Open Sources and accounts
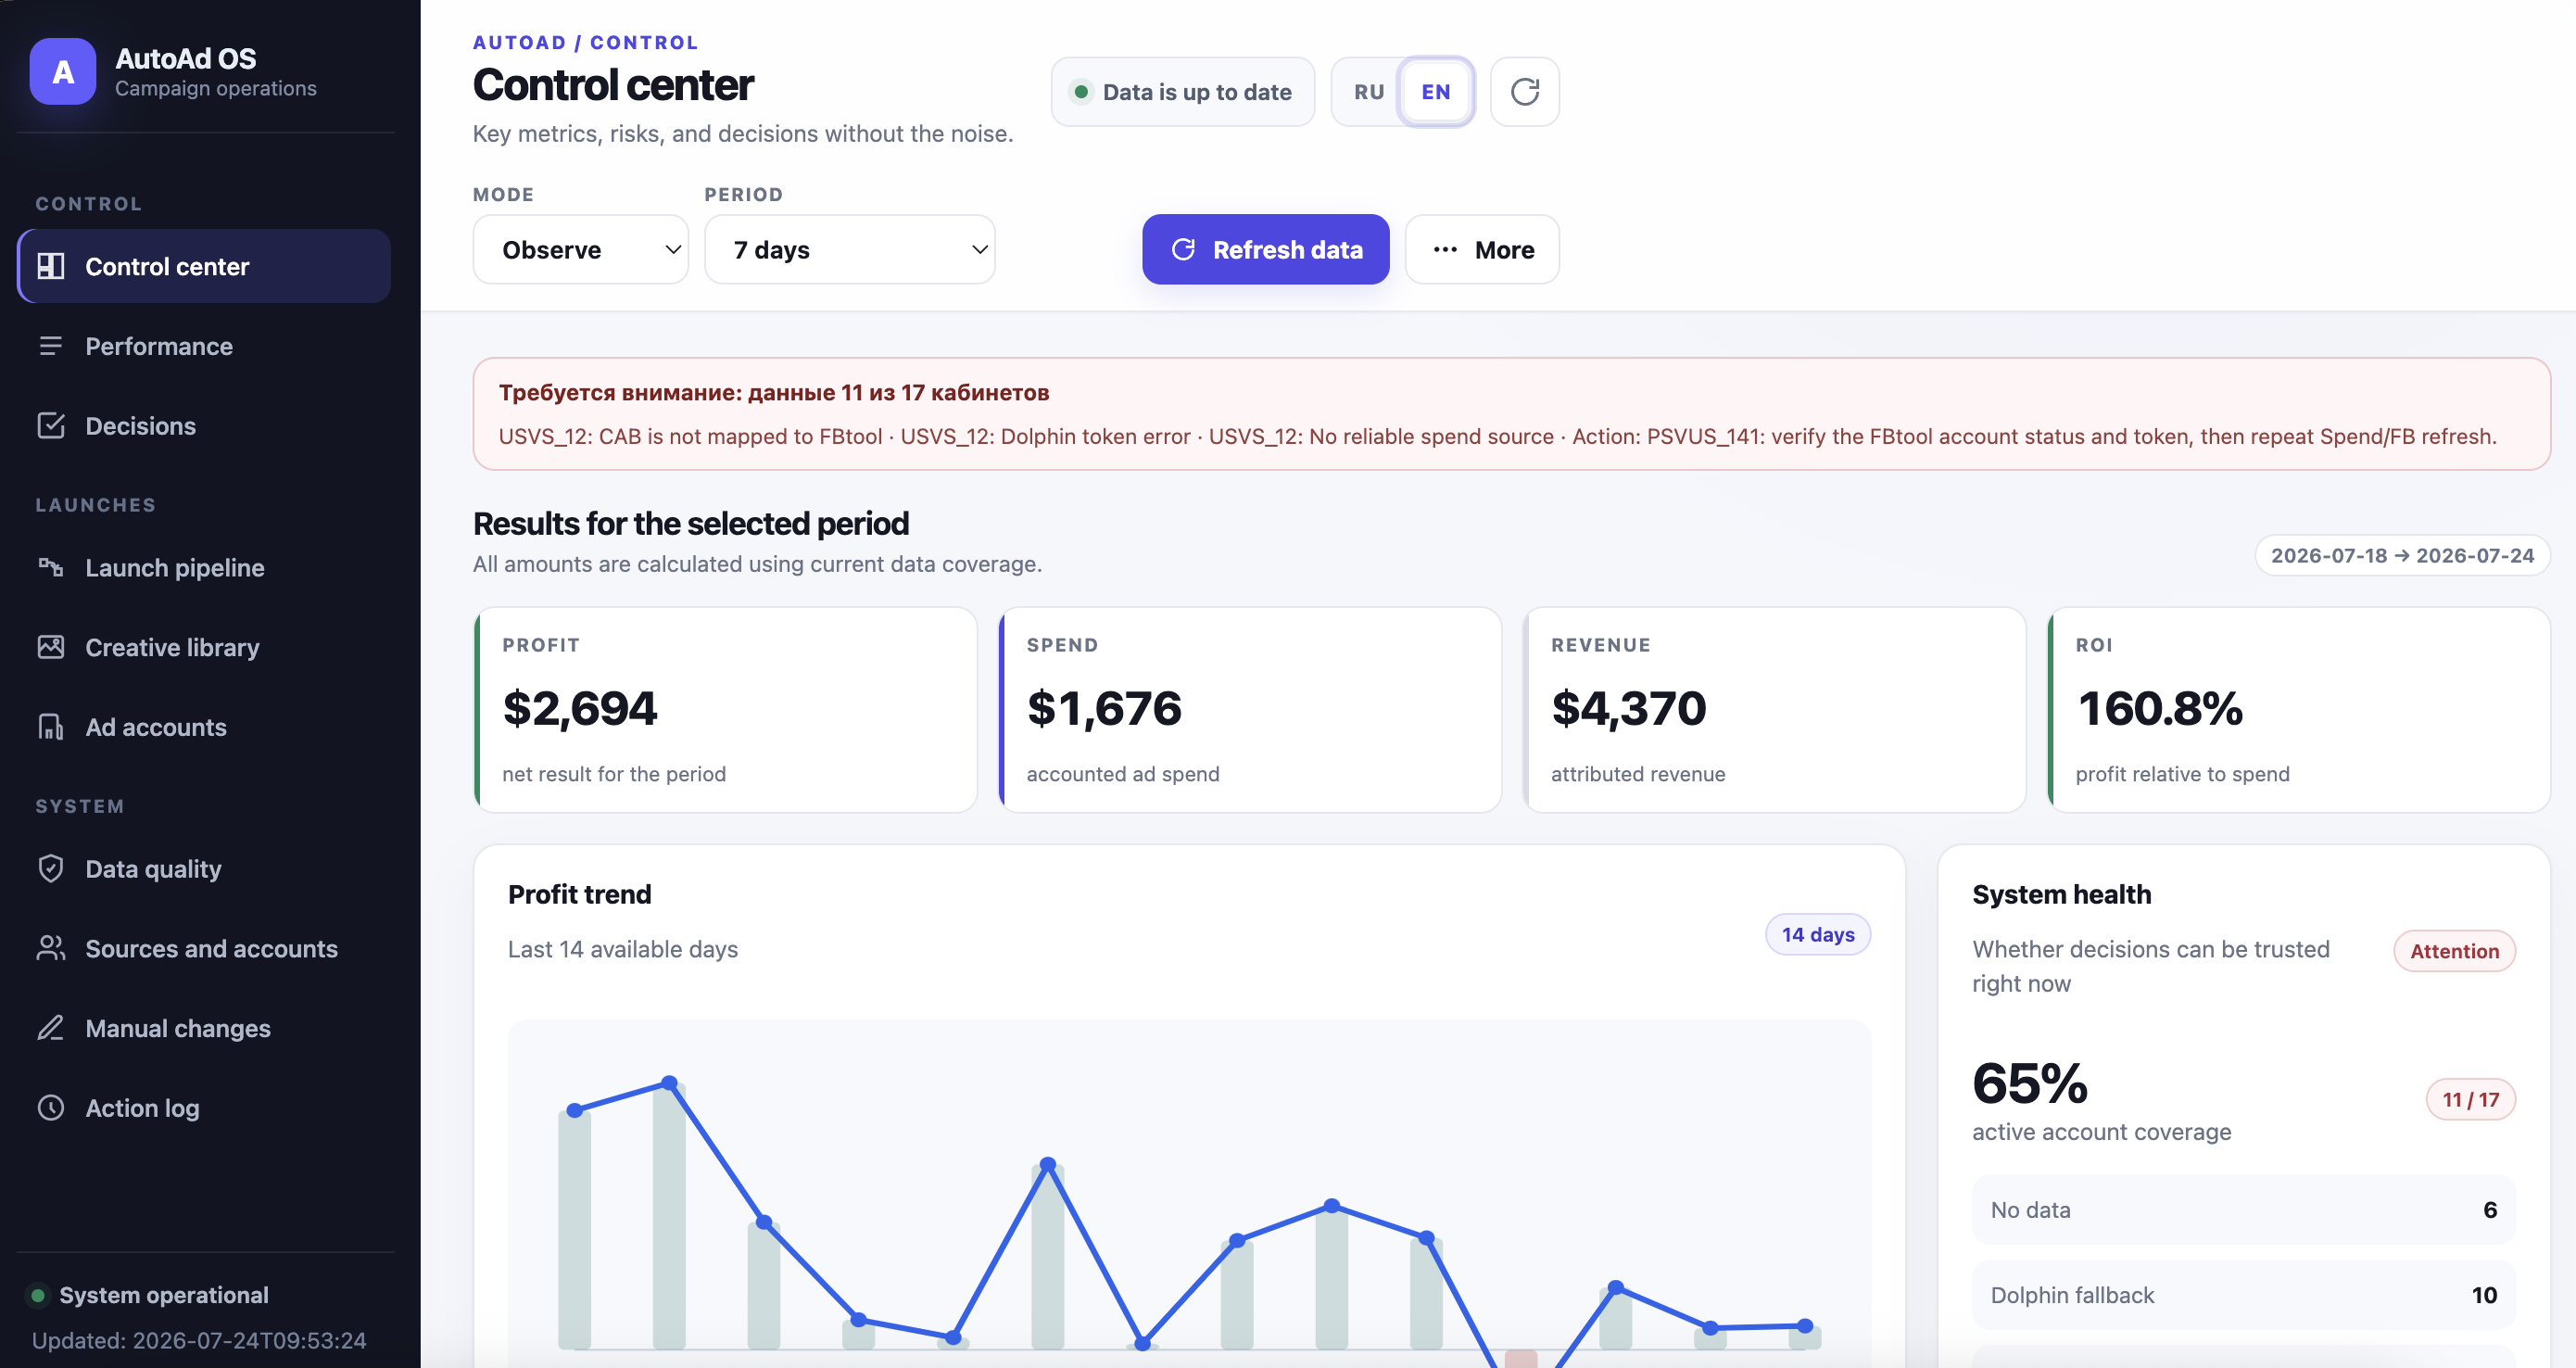Screen dimensions: 2576x1368 click(204, 948)
